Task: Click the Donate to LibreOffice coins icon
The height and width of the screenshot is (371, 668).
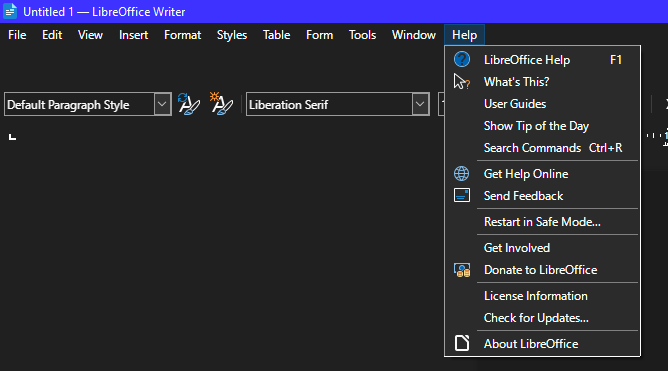Action: click(462, 270)
